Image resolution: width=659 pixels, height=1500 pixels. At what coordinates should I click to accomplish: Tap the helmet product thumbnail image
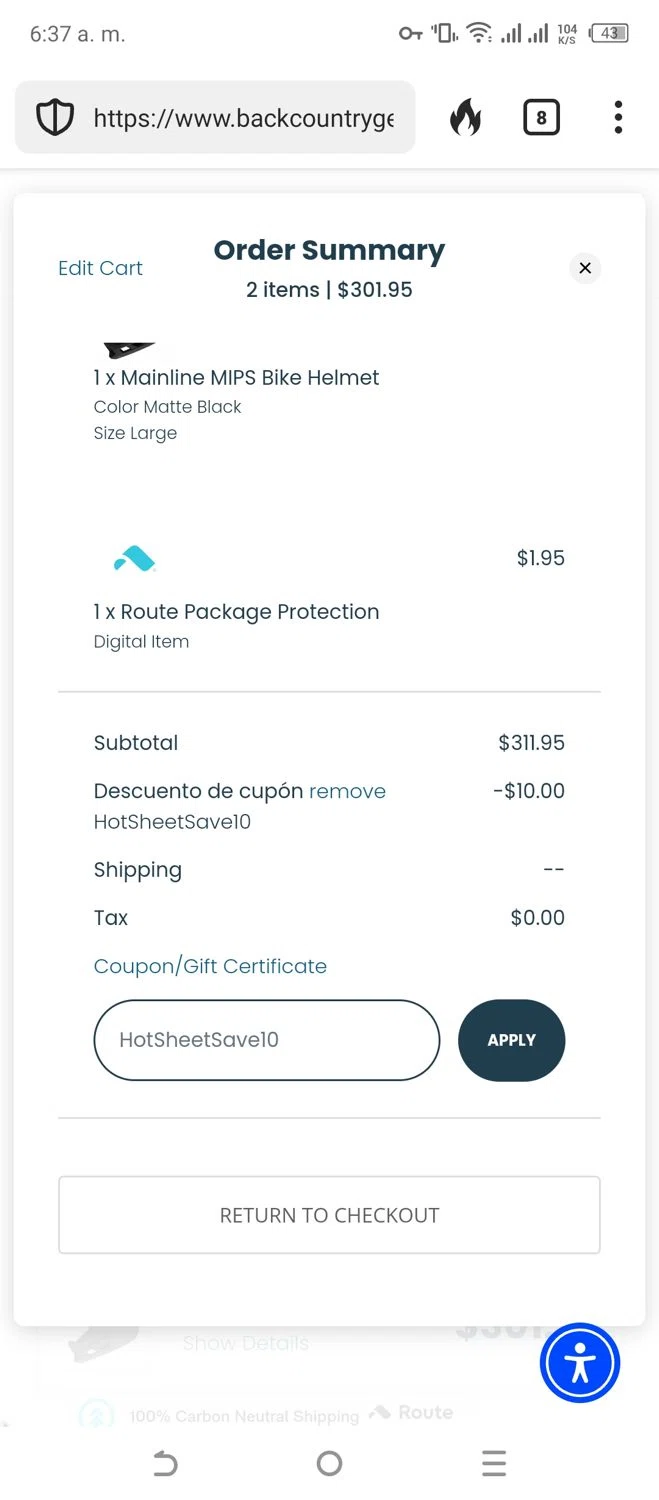[129, 349]
